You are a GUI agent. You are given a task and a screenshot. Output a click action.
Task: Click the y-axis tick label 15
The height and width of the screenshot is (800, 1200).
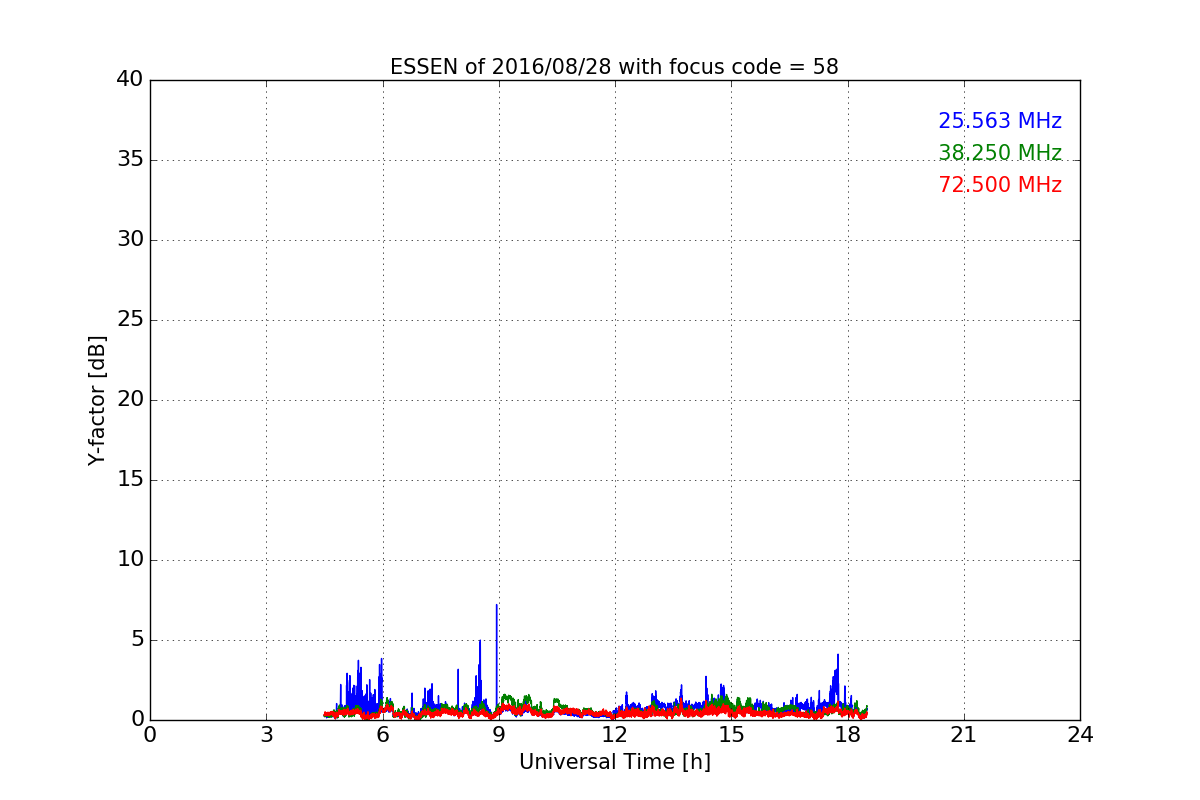point(130,480)
